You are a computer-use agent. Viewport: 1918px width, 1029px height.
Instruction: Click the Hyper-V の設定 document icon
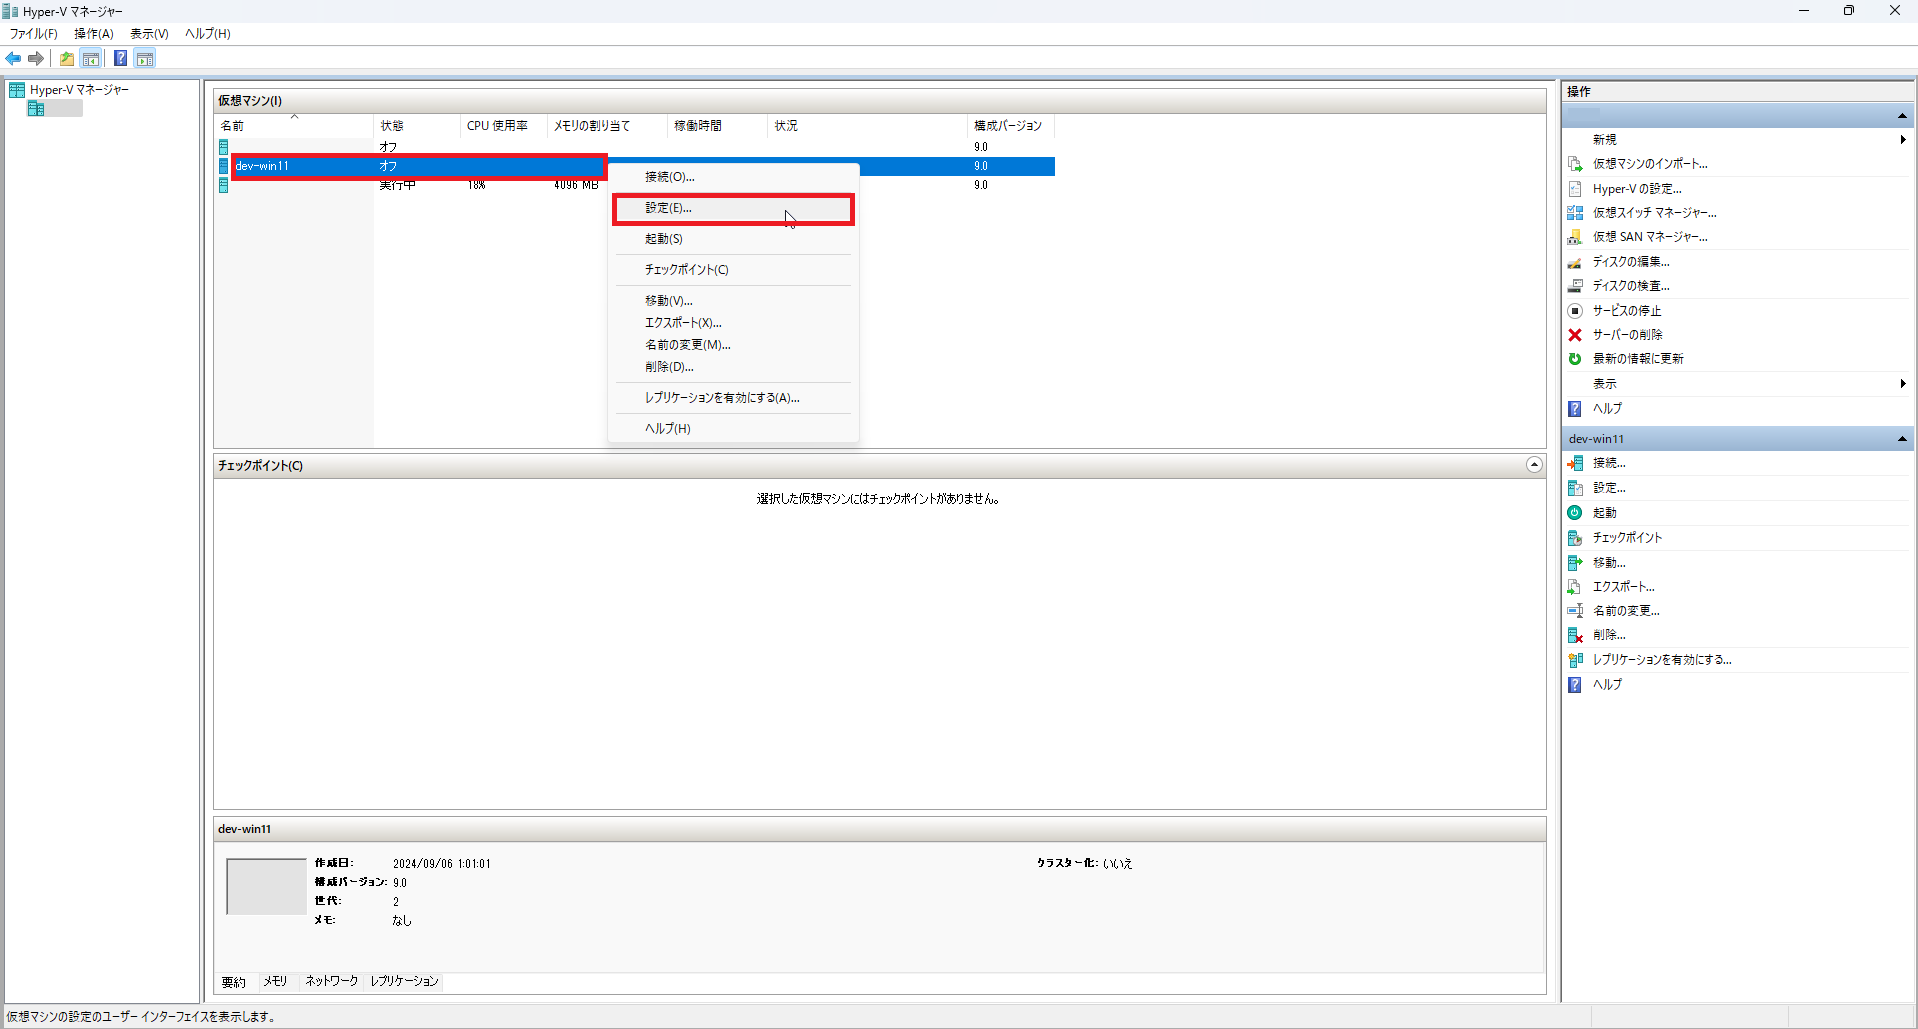(1575, 189)
